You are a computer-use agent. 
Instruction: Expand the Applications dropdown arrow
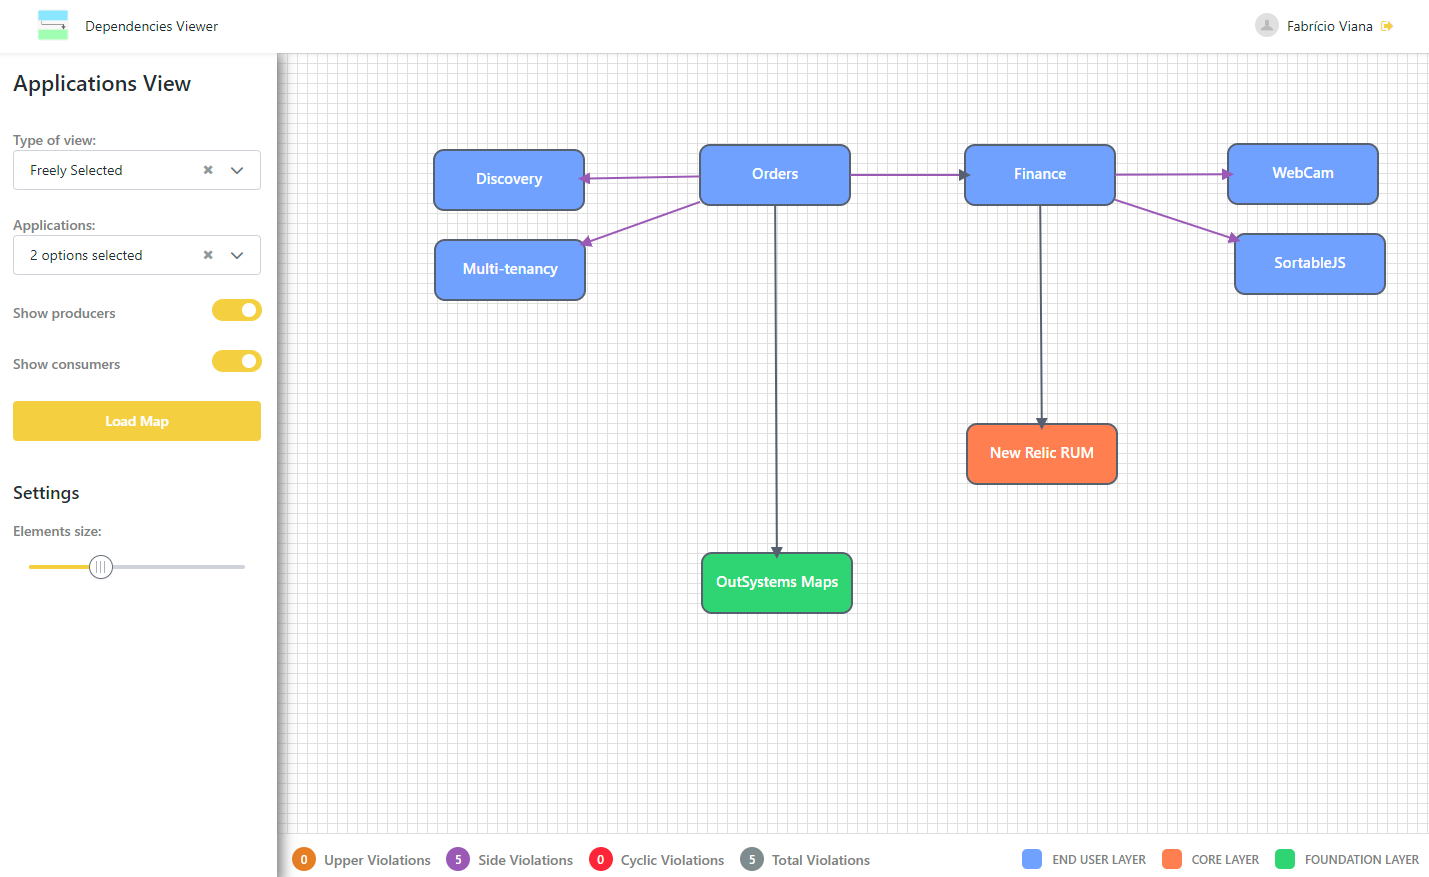pos(237,255)
